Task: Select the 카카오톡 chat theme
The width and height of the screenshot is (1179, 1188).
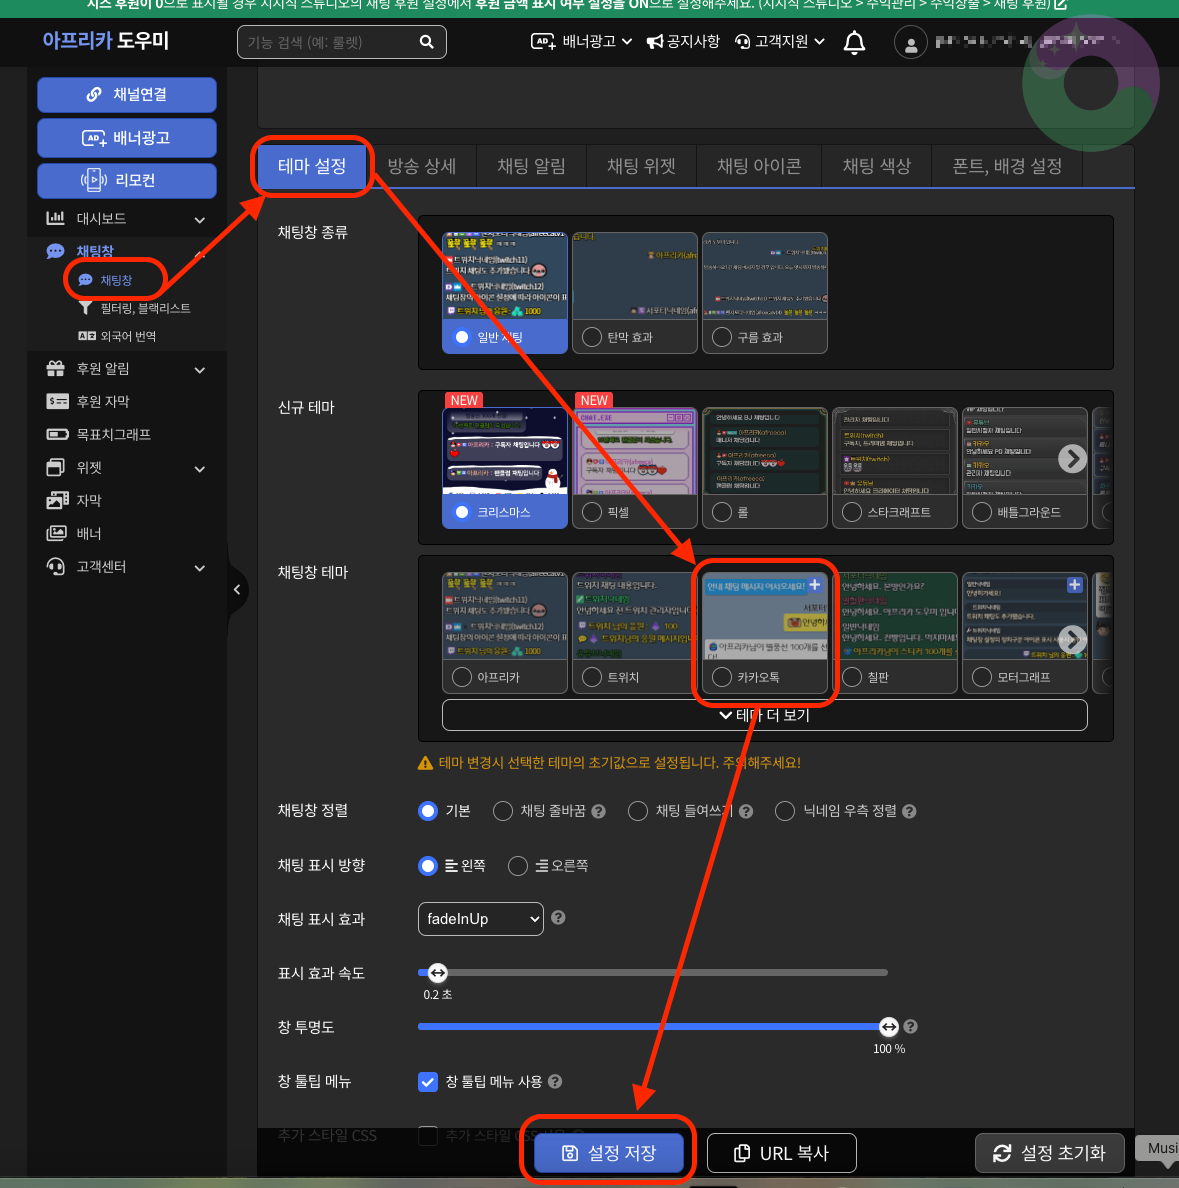Action: [765, 633]
